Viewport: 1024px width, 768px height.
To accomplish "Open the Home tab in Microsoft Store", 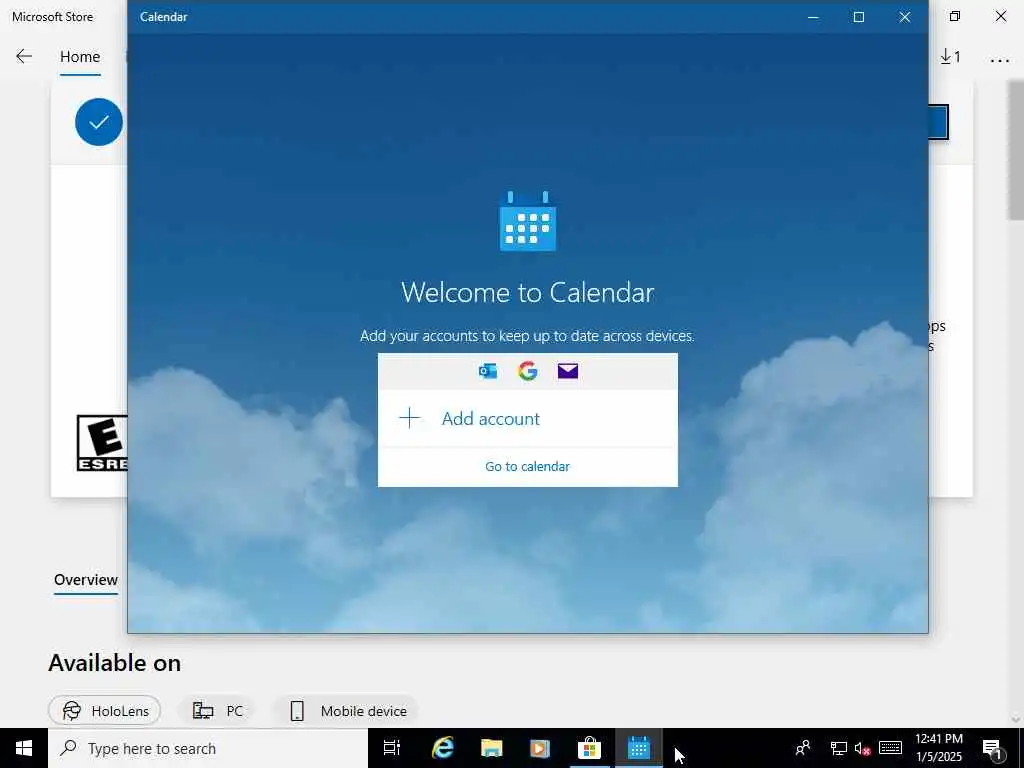I will [x=80, y=57].
